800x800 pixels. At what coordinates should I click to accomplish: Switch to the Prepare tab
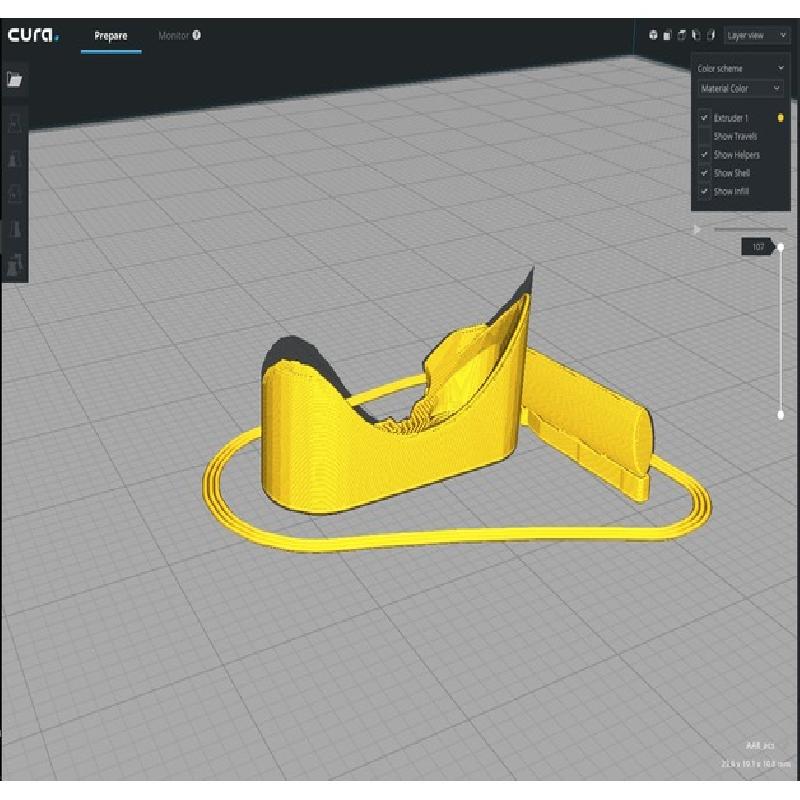click(x=111, y=36)
